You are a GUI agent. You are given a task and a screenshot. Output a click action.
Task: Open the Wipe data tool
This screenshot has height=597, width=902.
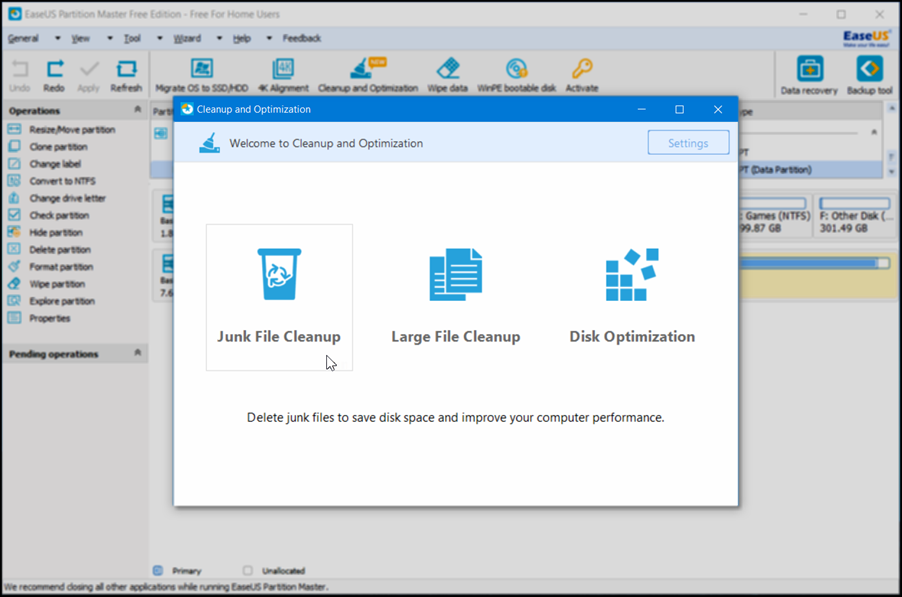point(448,76)
